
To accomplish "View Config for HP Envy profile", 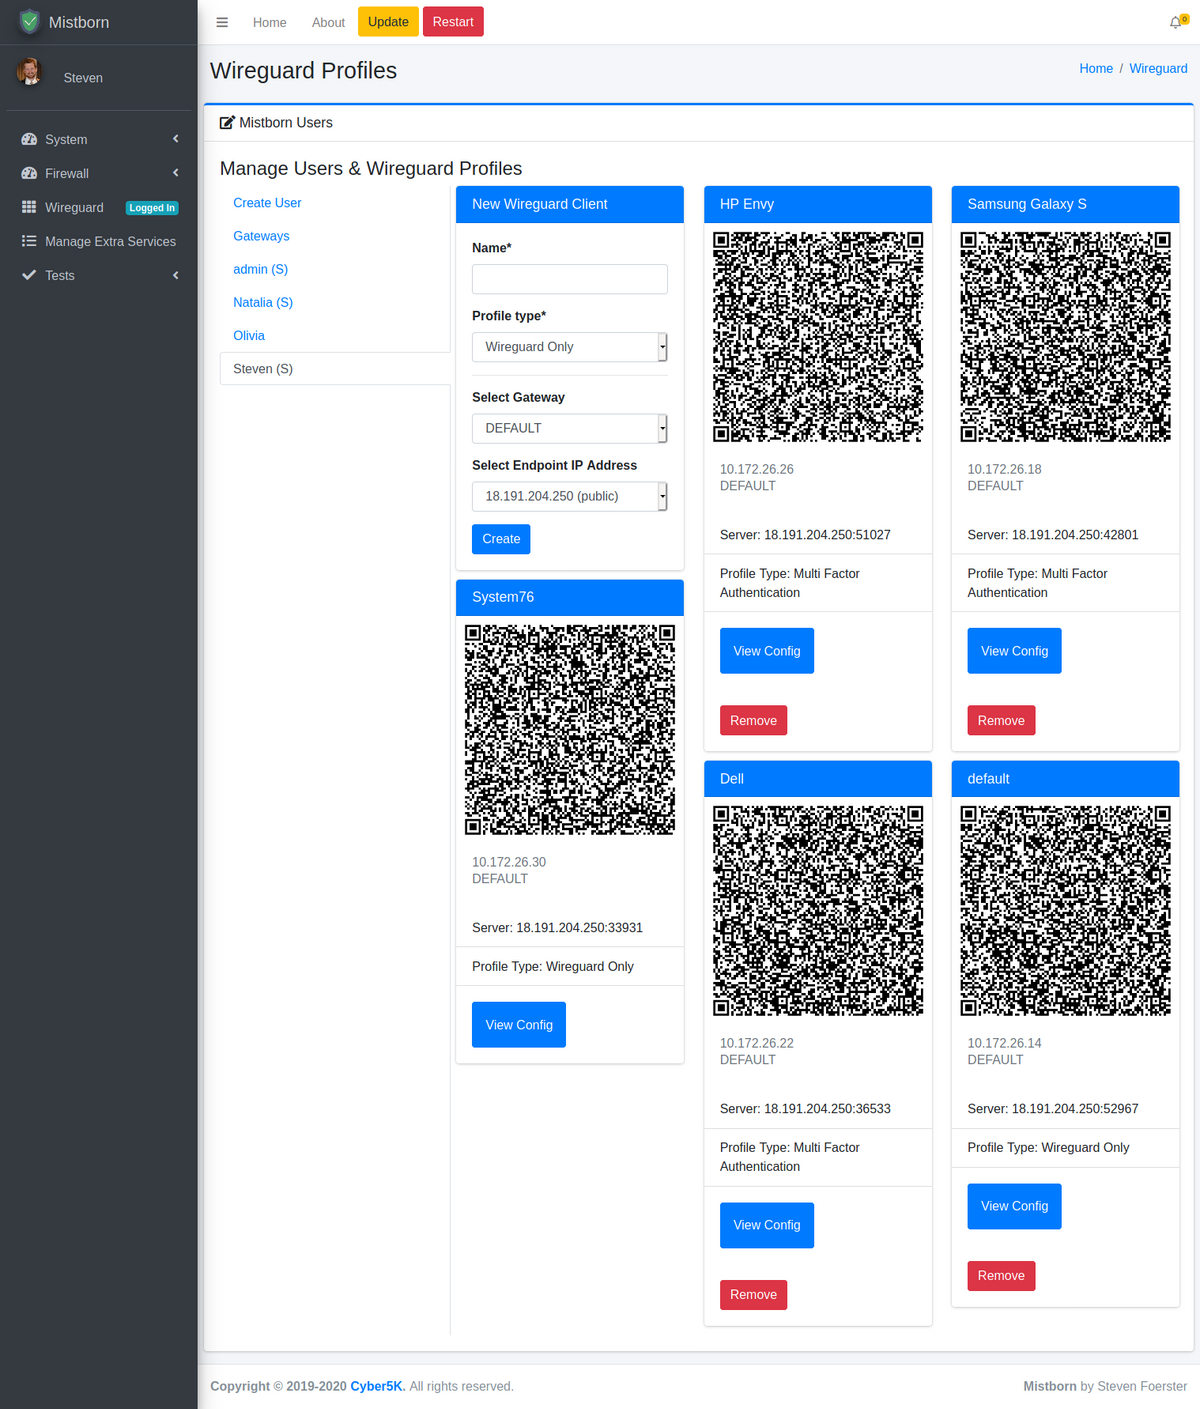I will (x=767, y=651).
